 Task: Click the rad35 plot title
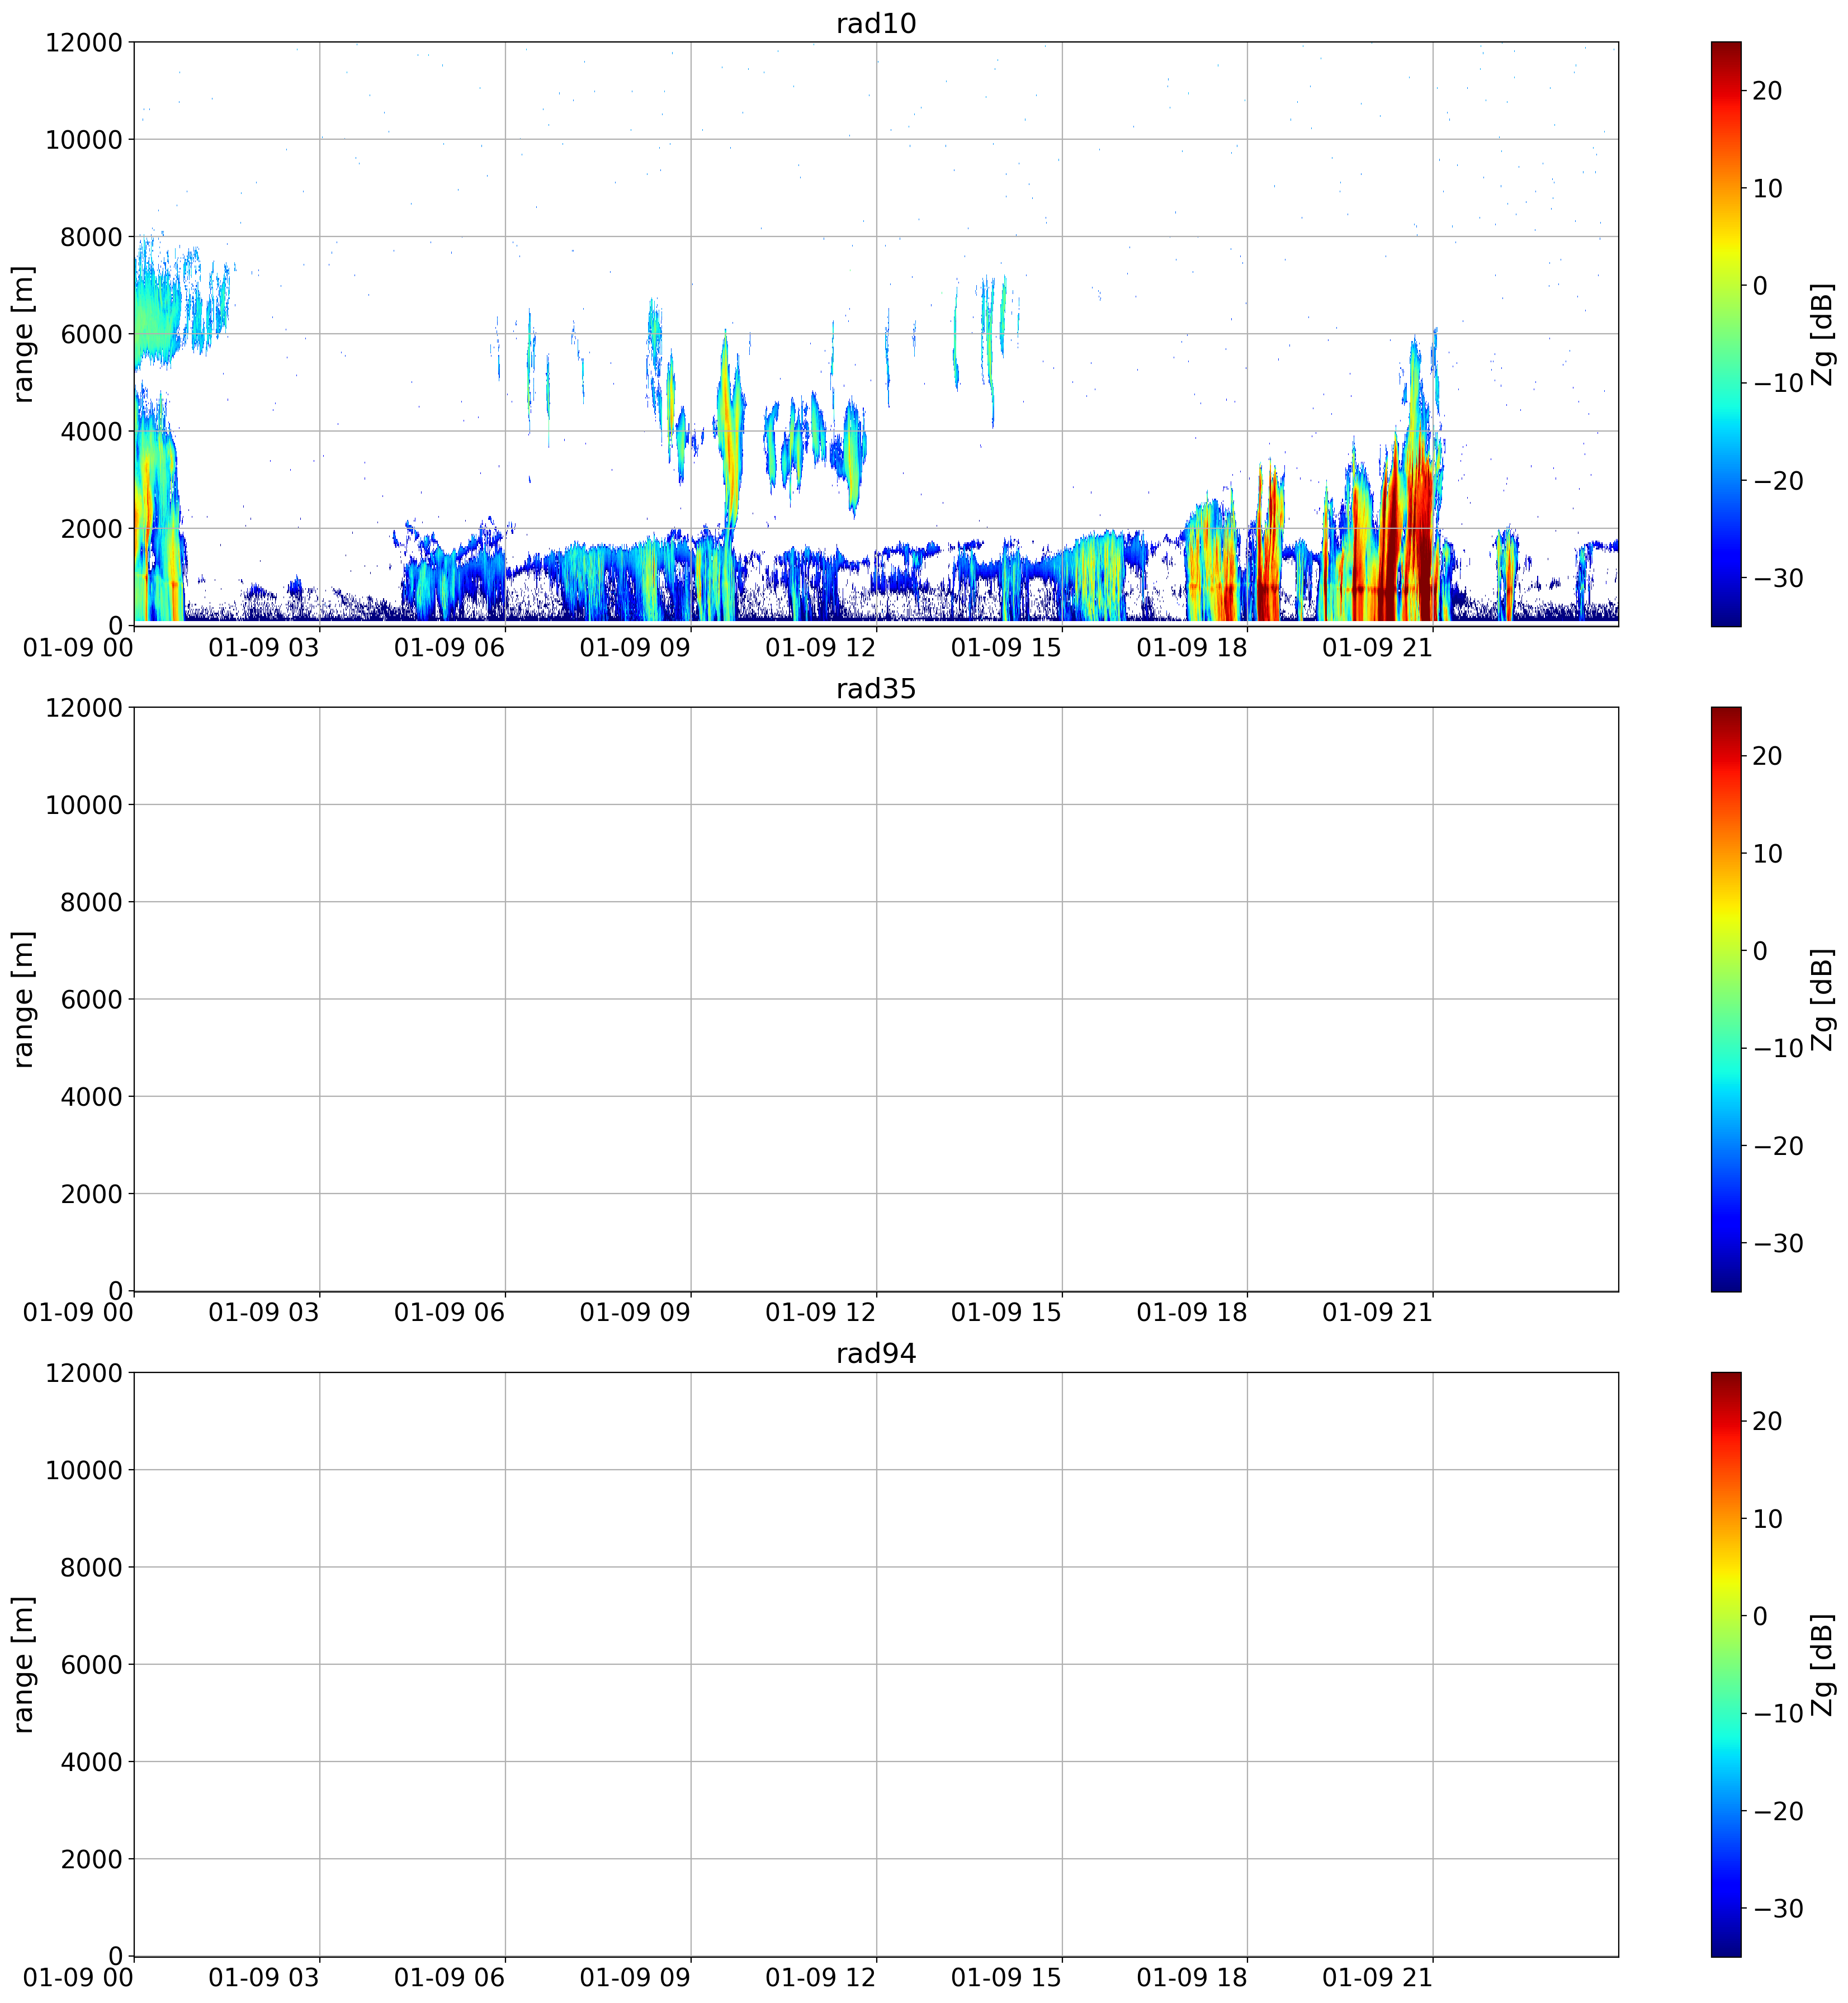[876, 689]
